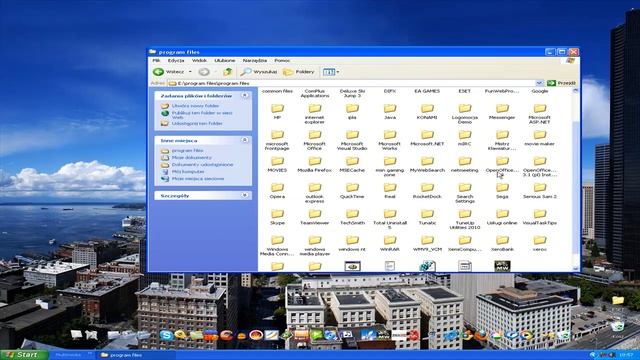Select the KONAMI folder icon
The height and width of the screenshot is (360, 640).
pyautogui.click(x=427, y=108)
